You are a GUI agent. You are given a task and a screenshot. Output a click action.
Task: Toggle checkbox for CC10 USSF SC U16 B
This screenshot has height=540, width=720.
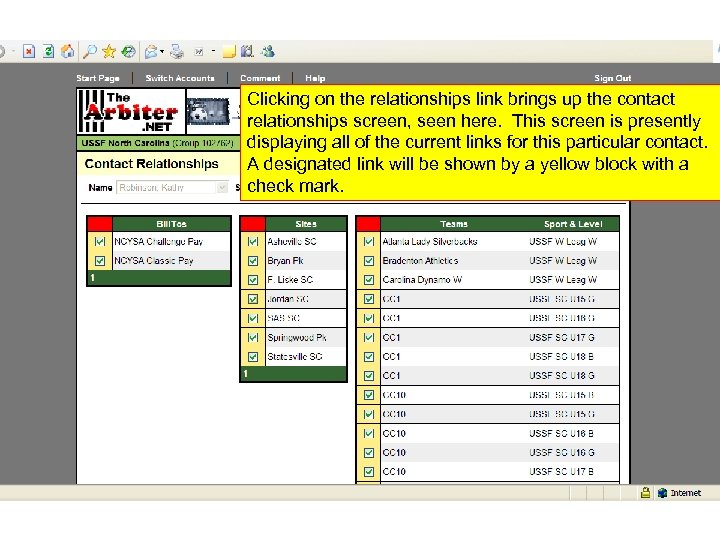pos(369,433)
